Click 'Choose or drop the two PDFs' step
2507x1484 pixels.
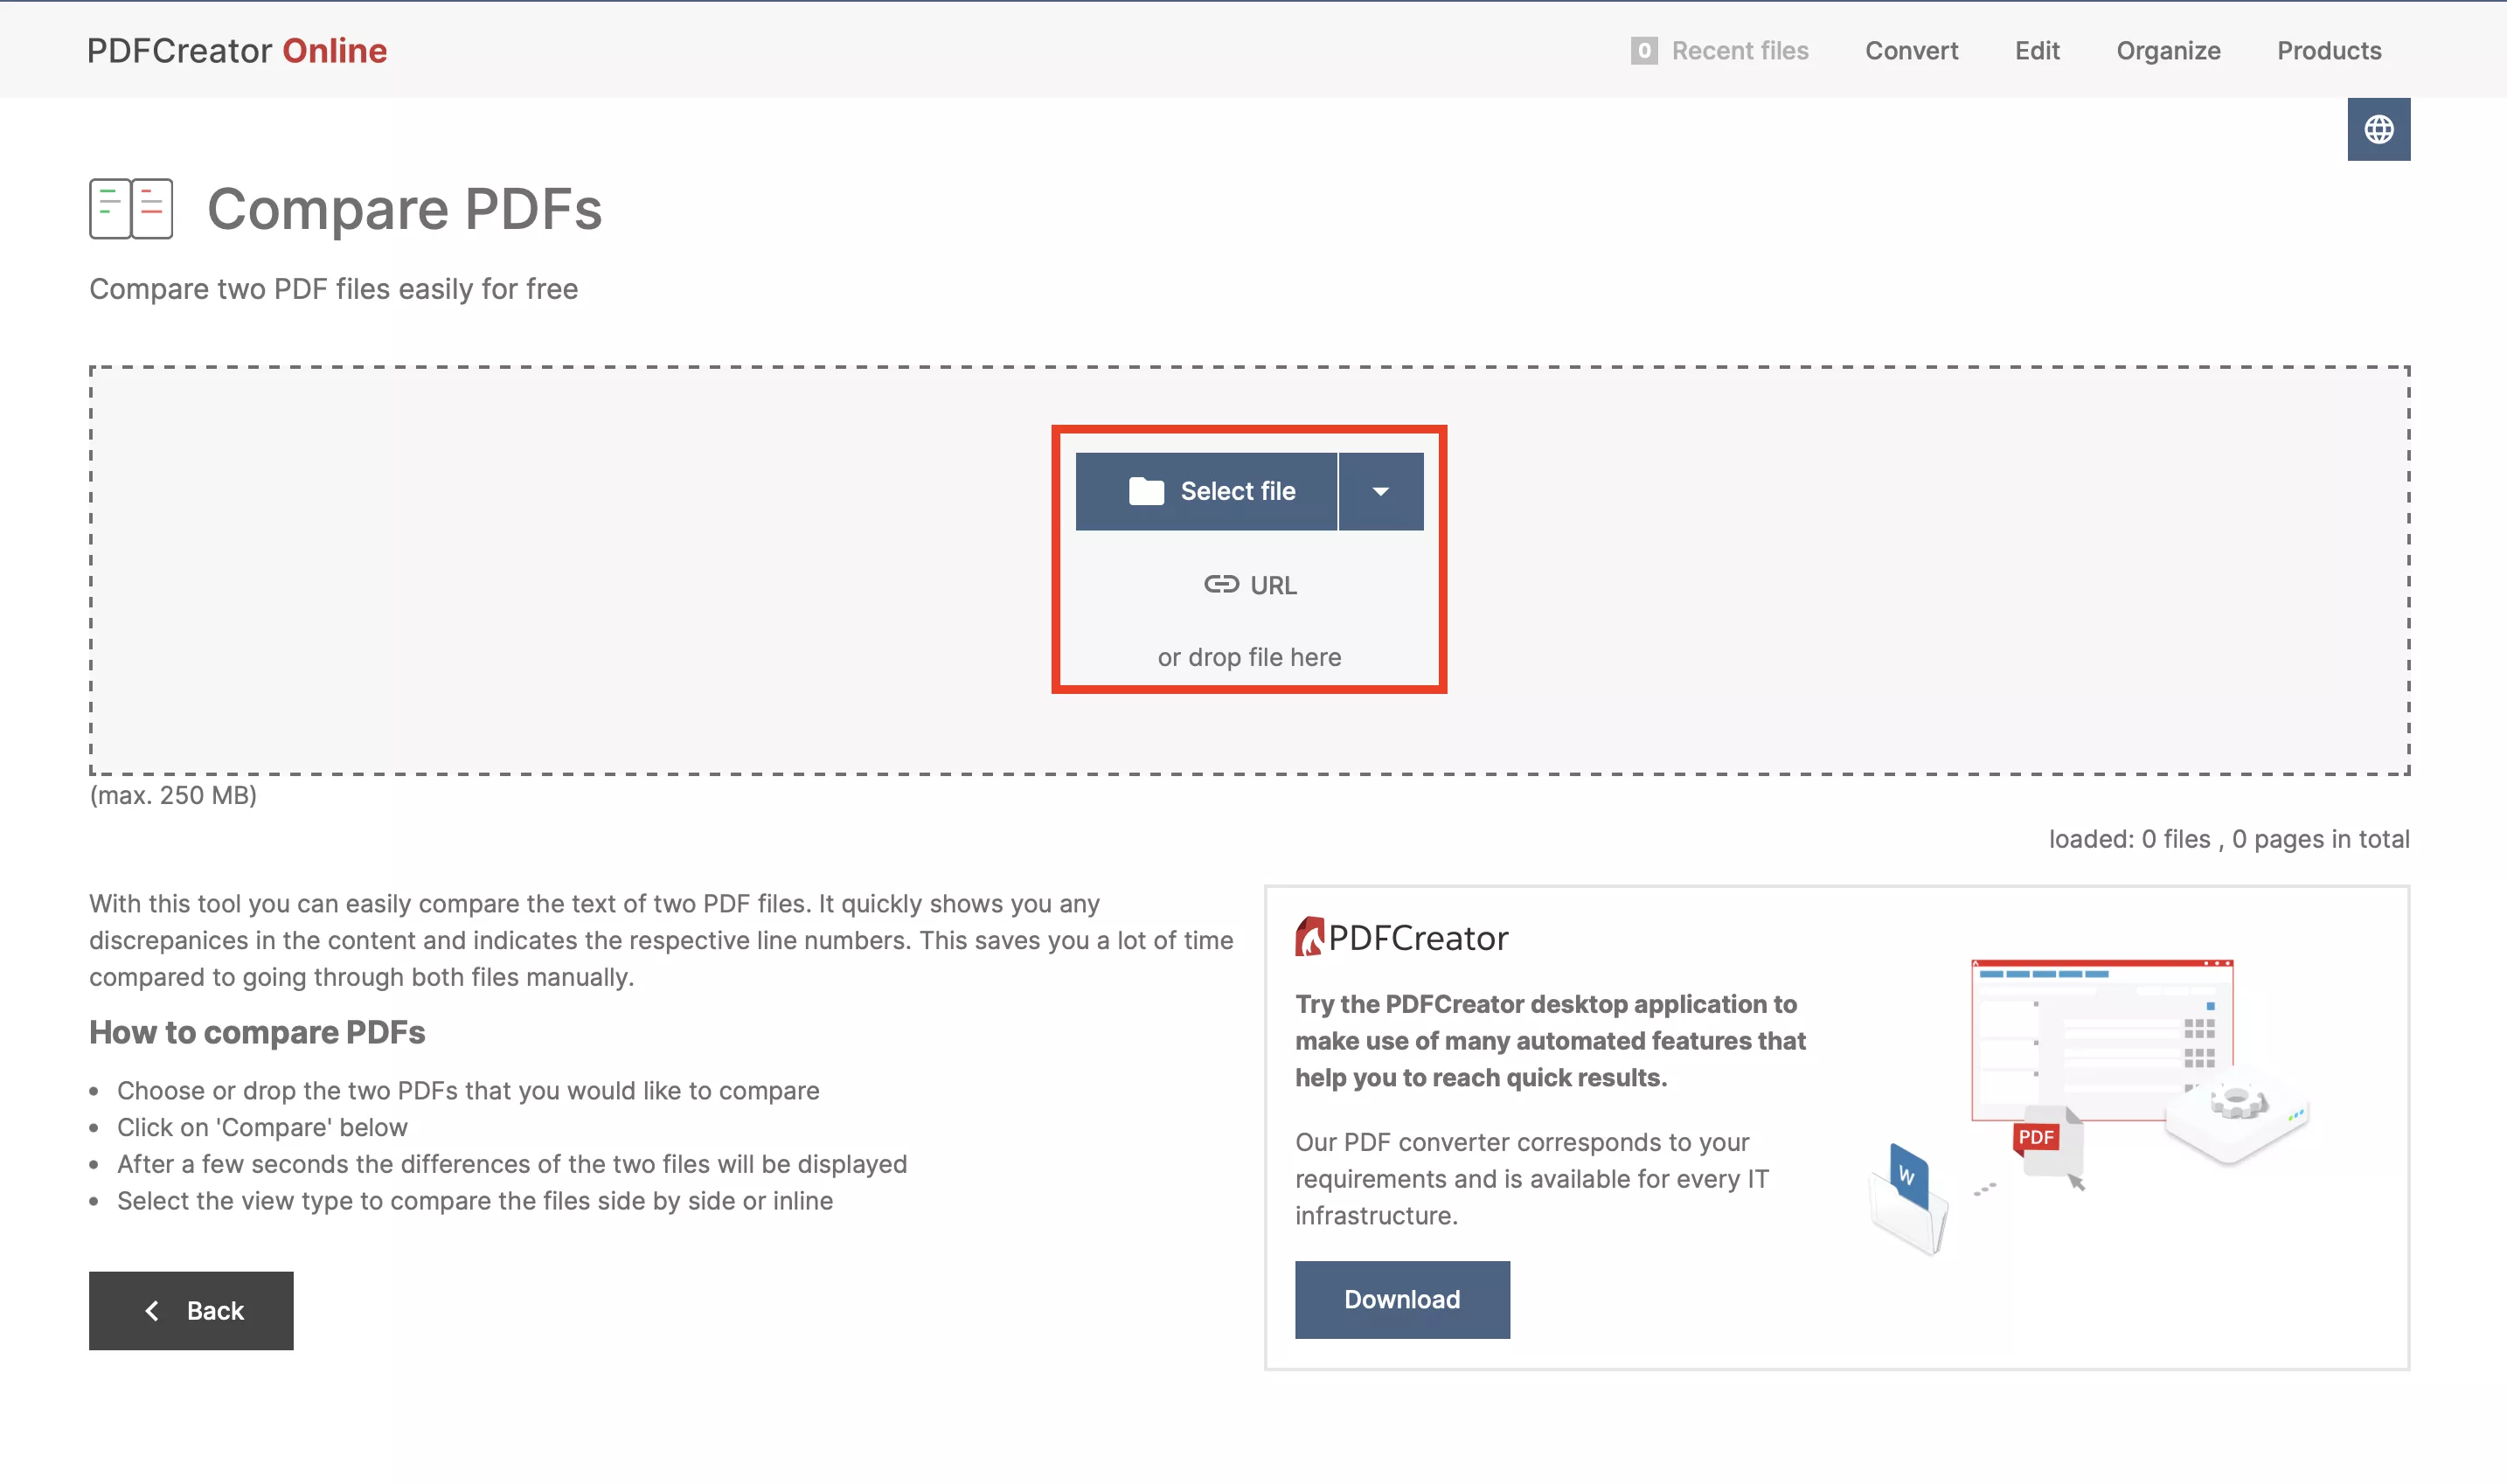468,1090
